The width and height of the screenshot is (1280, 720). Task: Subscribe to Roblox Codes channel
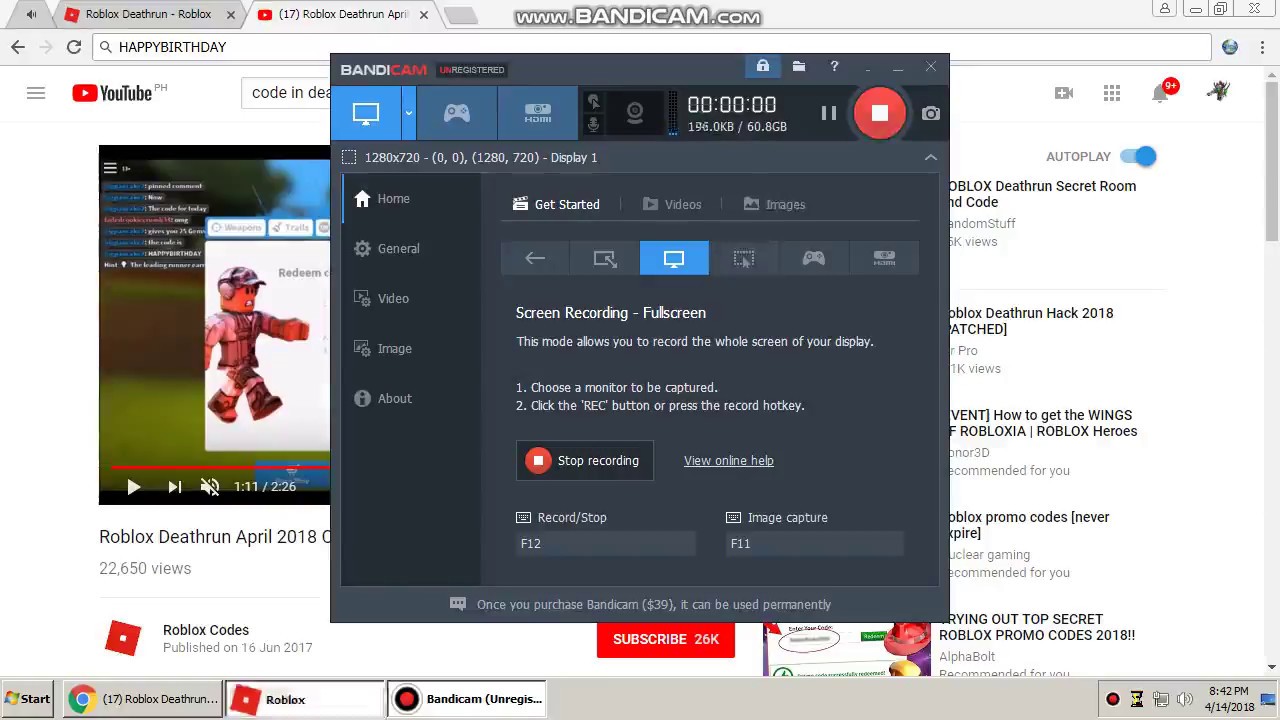(x=666, y=639)
